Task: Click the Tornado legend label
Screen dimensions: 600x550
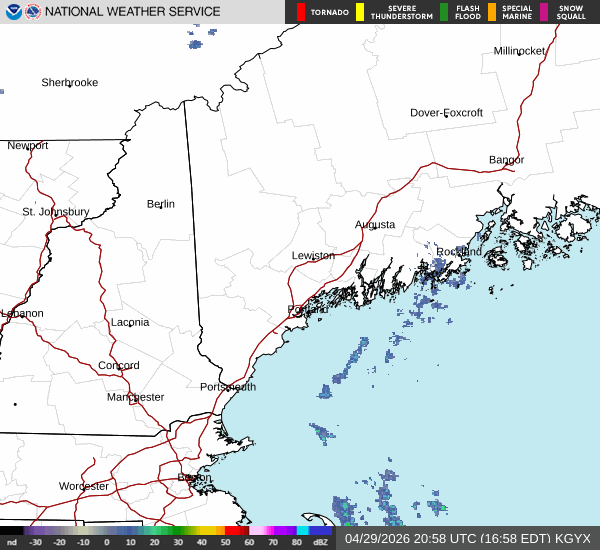Action: [329, 12]
